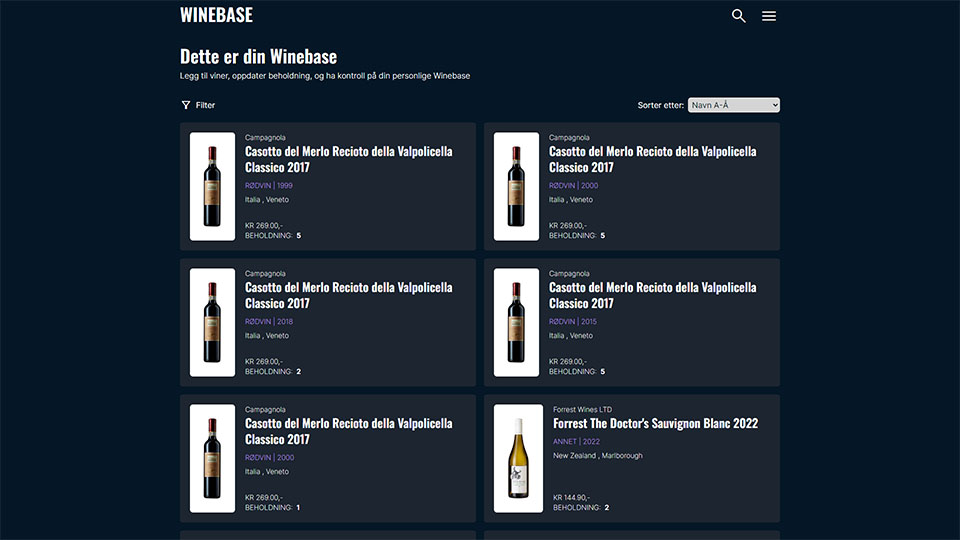Click bottle image of the 2018 Casotto
The height and width of the screenshot is (540, 960).
212,322
